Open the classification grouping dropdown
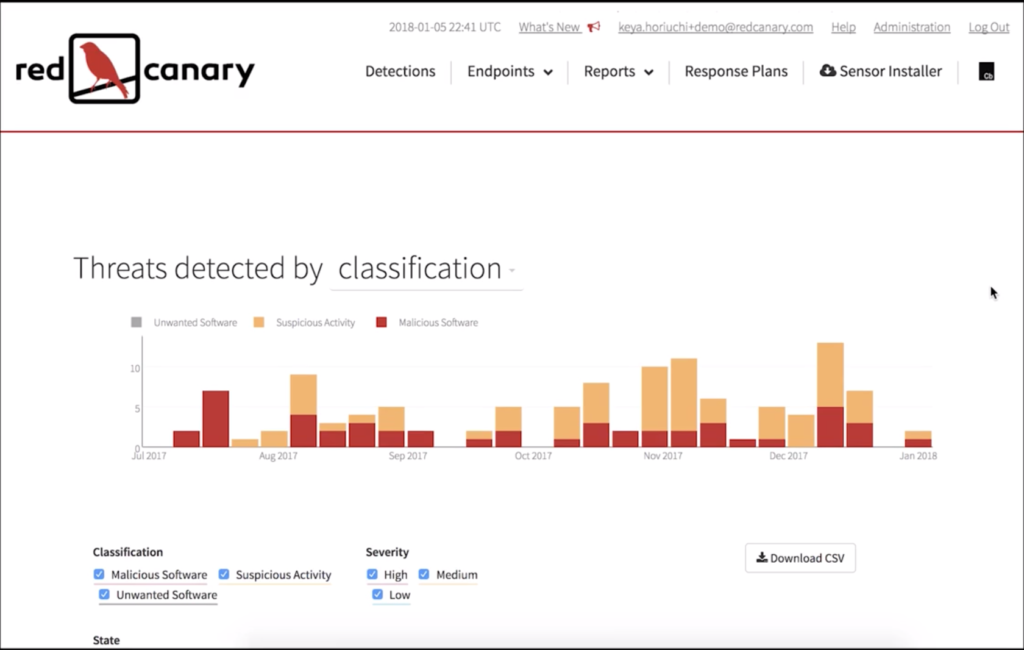The image size is (1024, 650). pyautogui.click(x=426, y=269)
